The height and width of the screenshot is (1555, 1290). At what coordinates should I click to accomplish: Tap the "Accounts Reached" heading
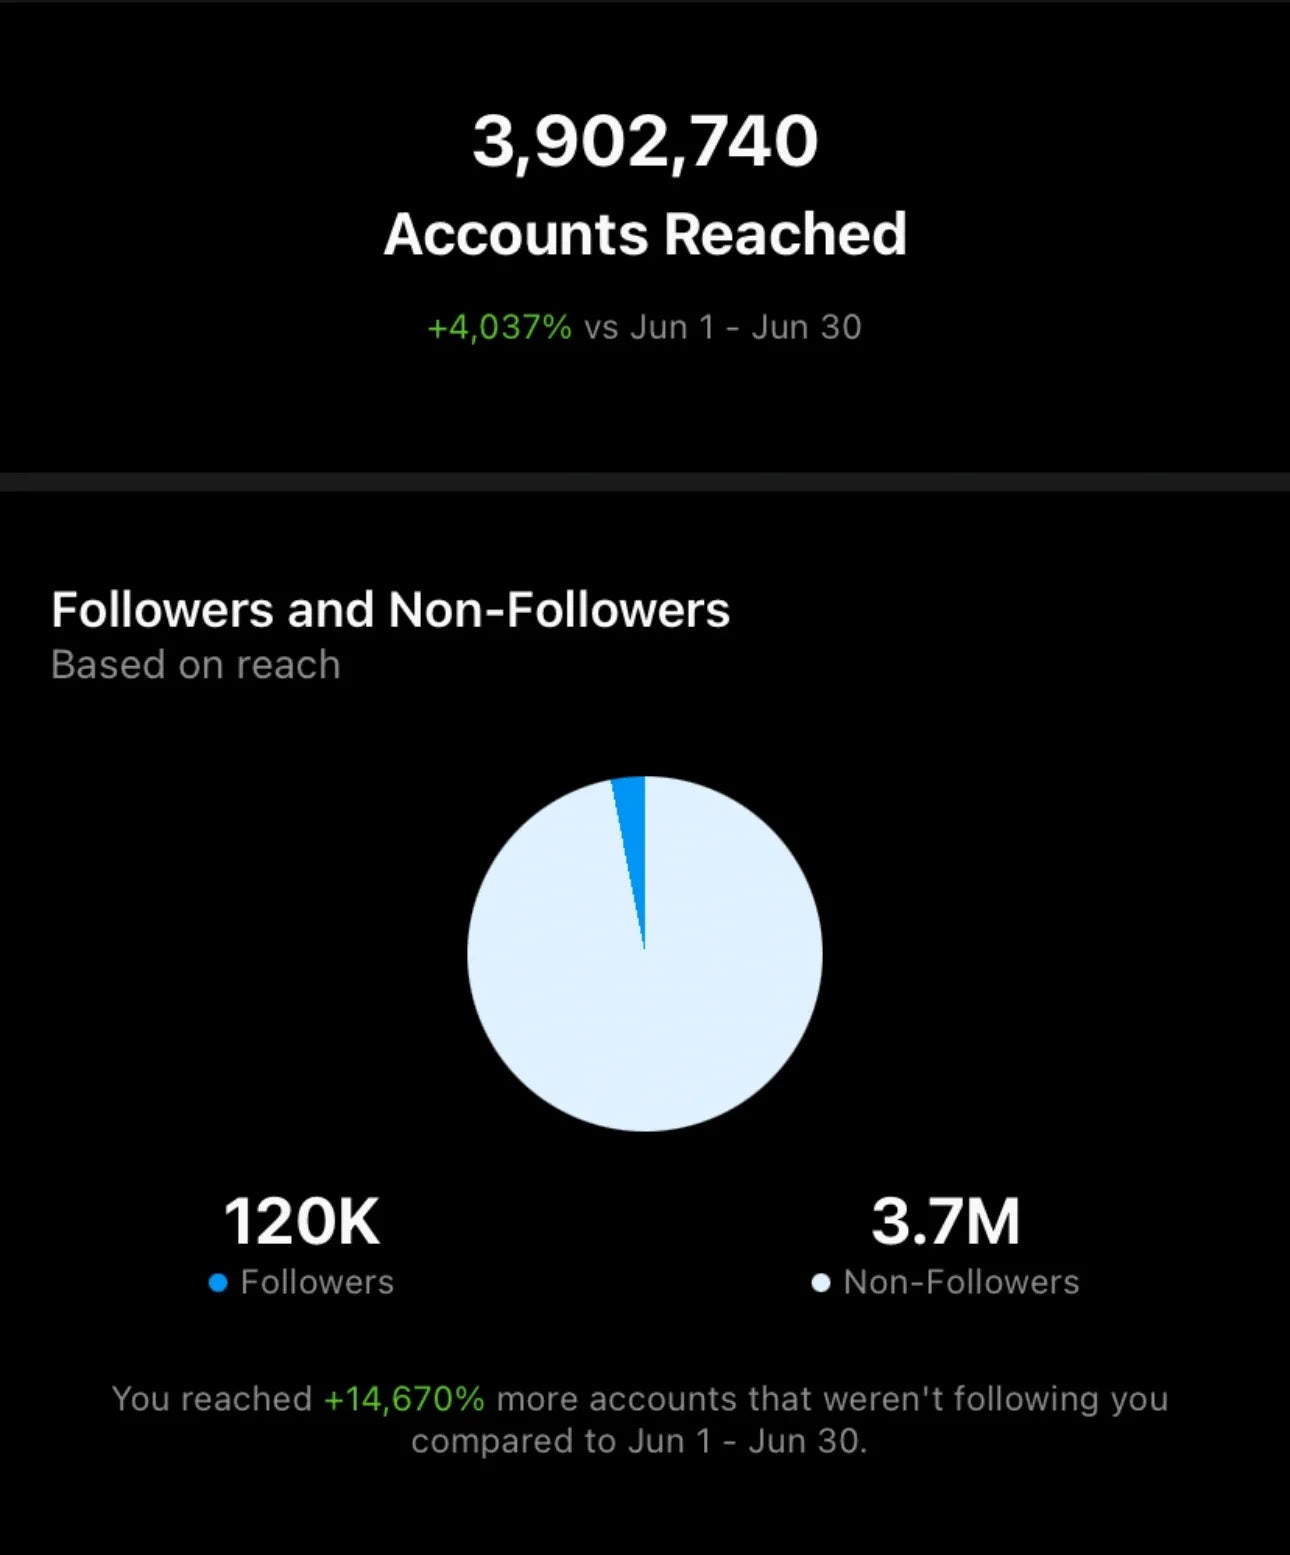pos(645,234)
